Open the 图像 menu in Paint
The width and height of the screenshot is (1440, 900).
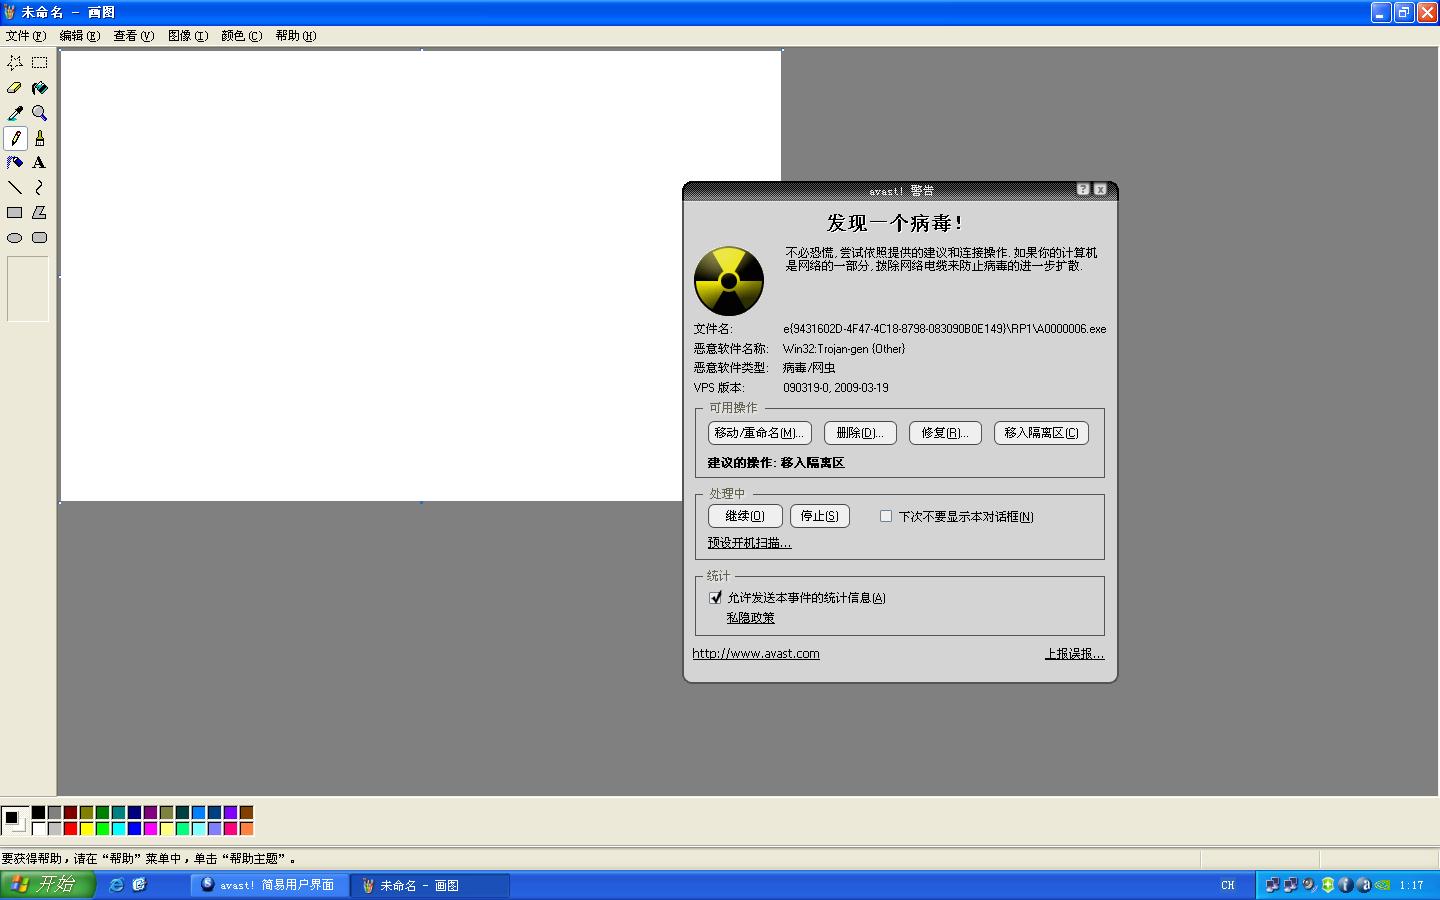pyautogui.click(x=188, y=36)
